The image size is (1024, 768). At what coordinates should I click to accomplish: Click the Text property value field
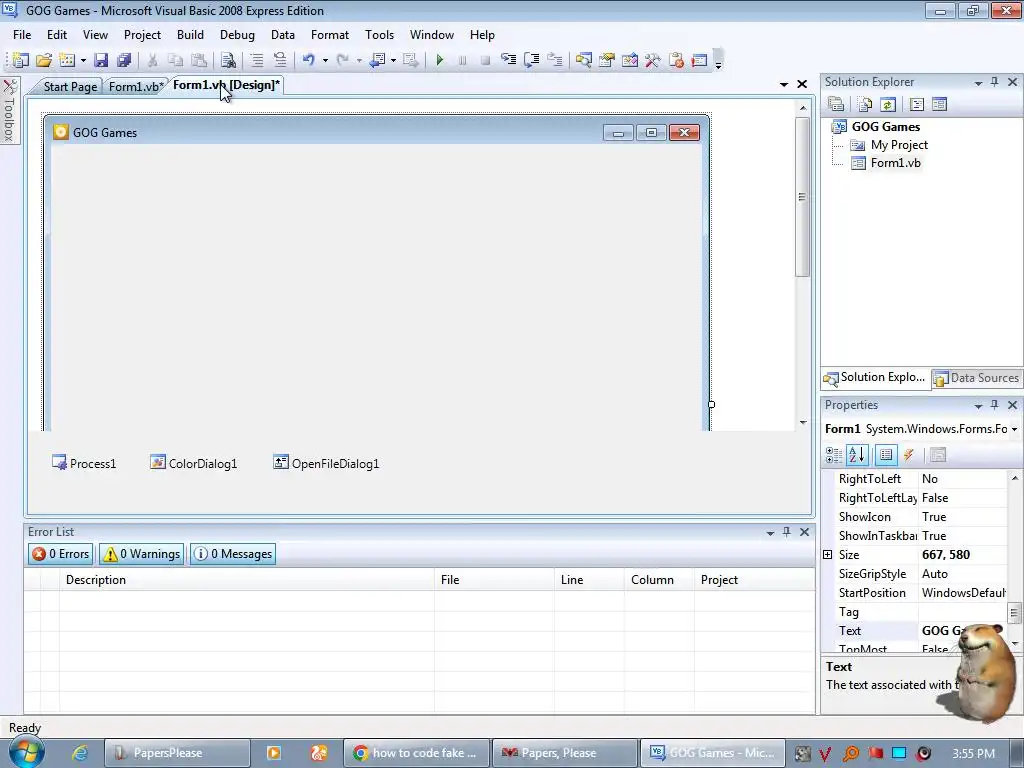pyautogui.click(x=962, y=630)
